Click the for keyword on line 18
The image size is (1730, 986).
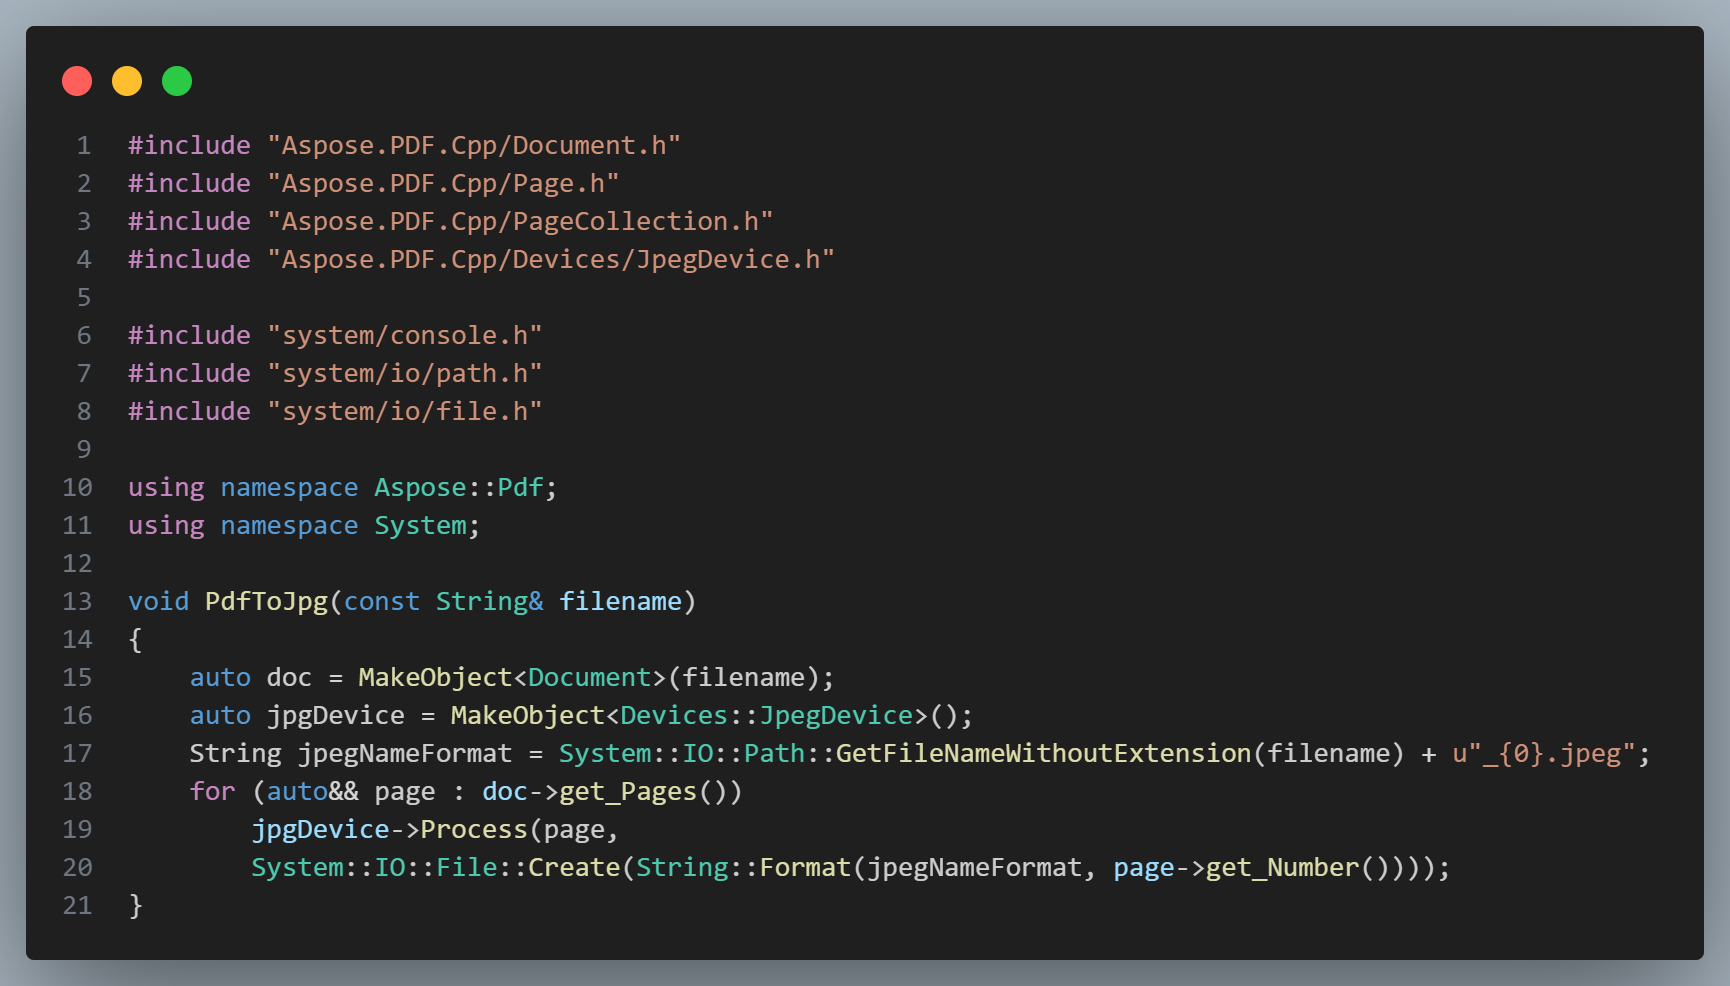coord(211,791)
